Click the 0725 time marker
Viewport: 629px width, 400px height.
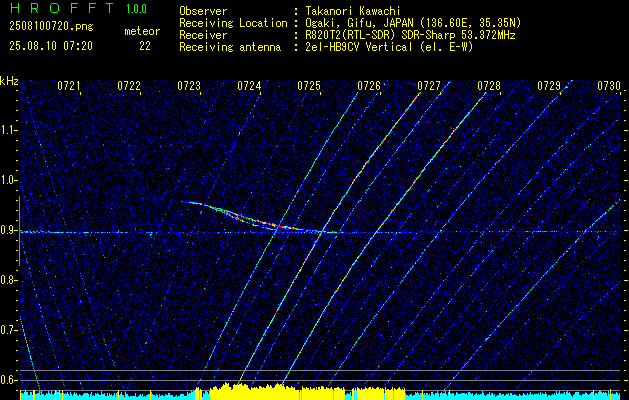pos(309,86)
